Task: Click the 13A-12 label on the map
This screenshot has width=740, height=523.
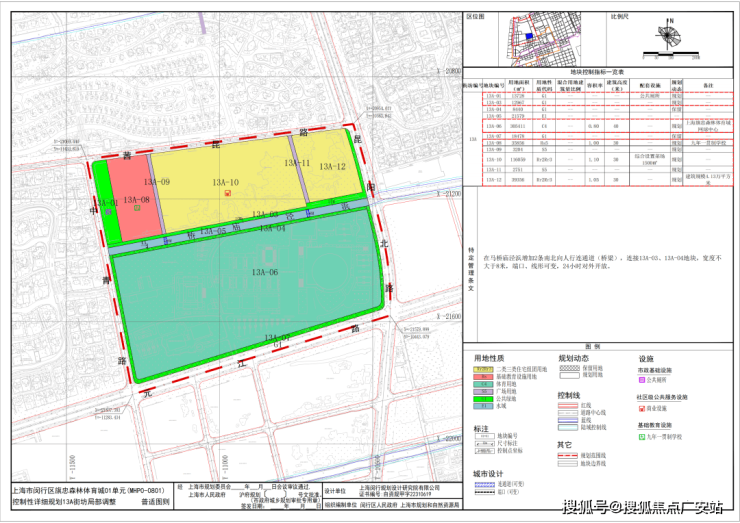Action: tap(332, 166)
